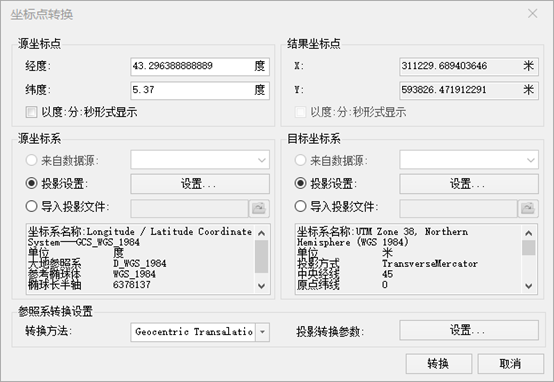Click '6378137' semi-major axis value
The image size is (554, 382).
(132, 284)
